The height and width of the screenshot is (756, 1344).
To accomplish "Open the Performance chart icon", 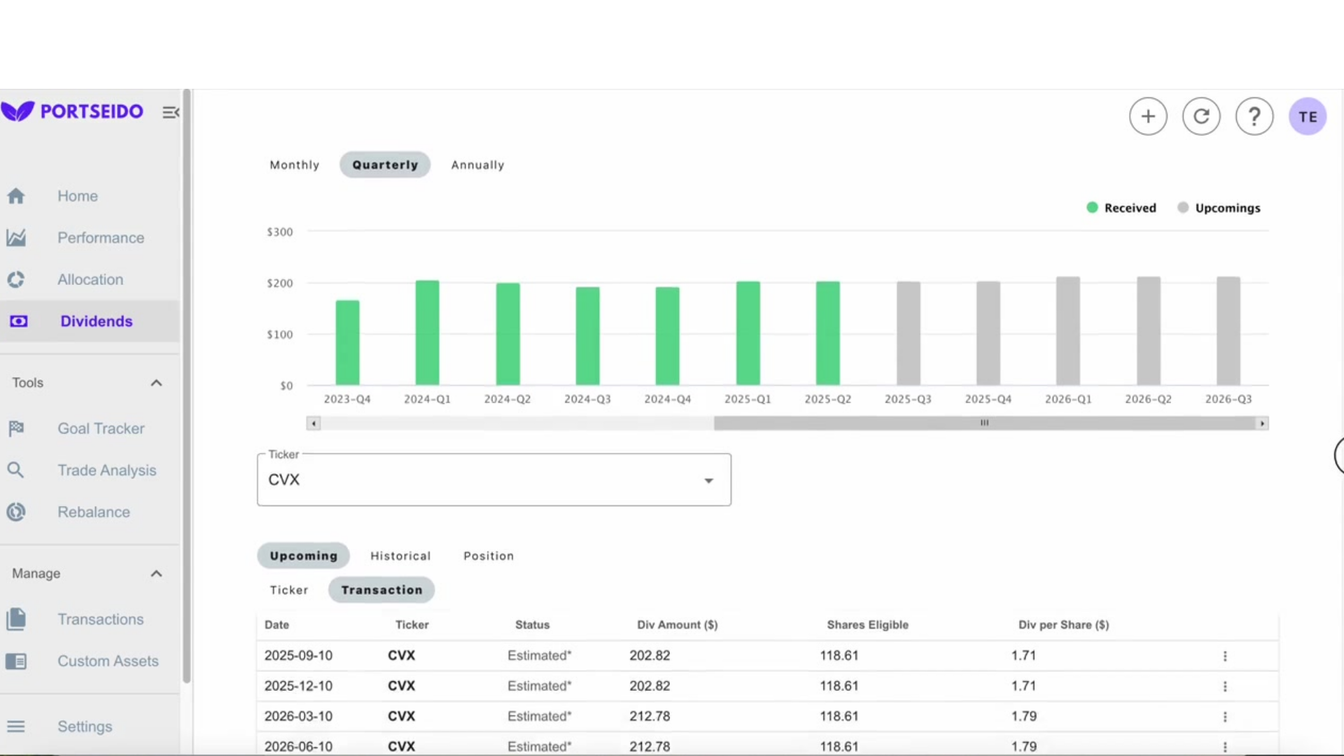I will click(x=16, y=237).
